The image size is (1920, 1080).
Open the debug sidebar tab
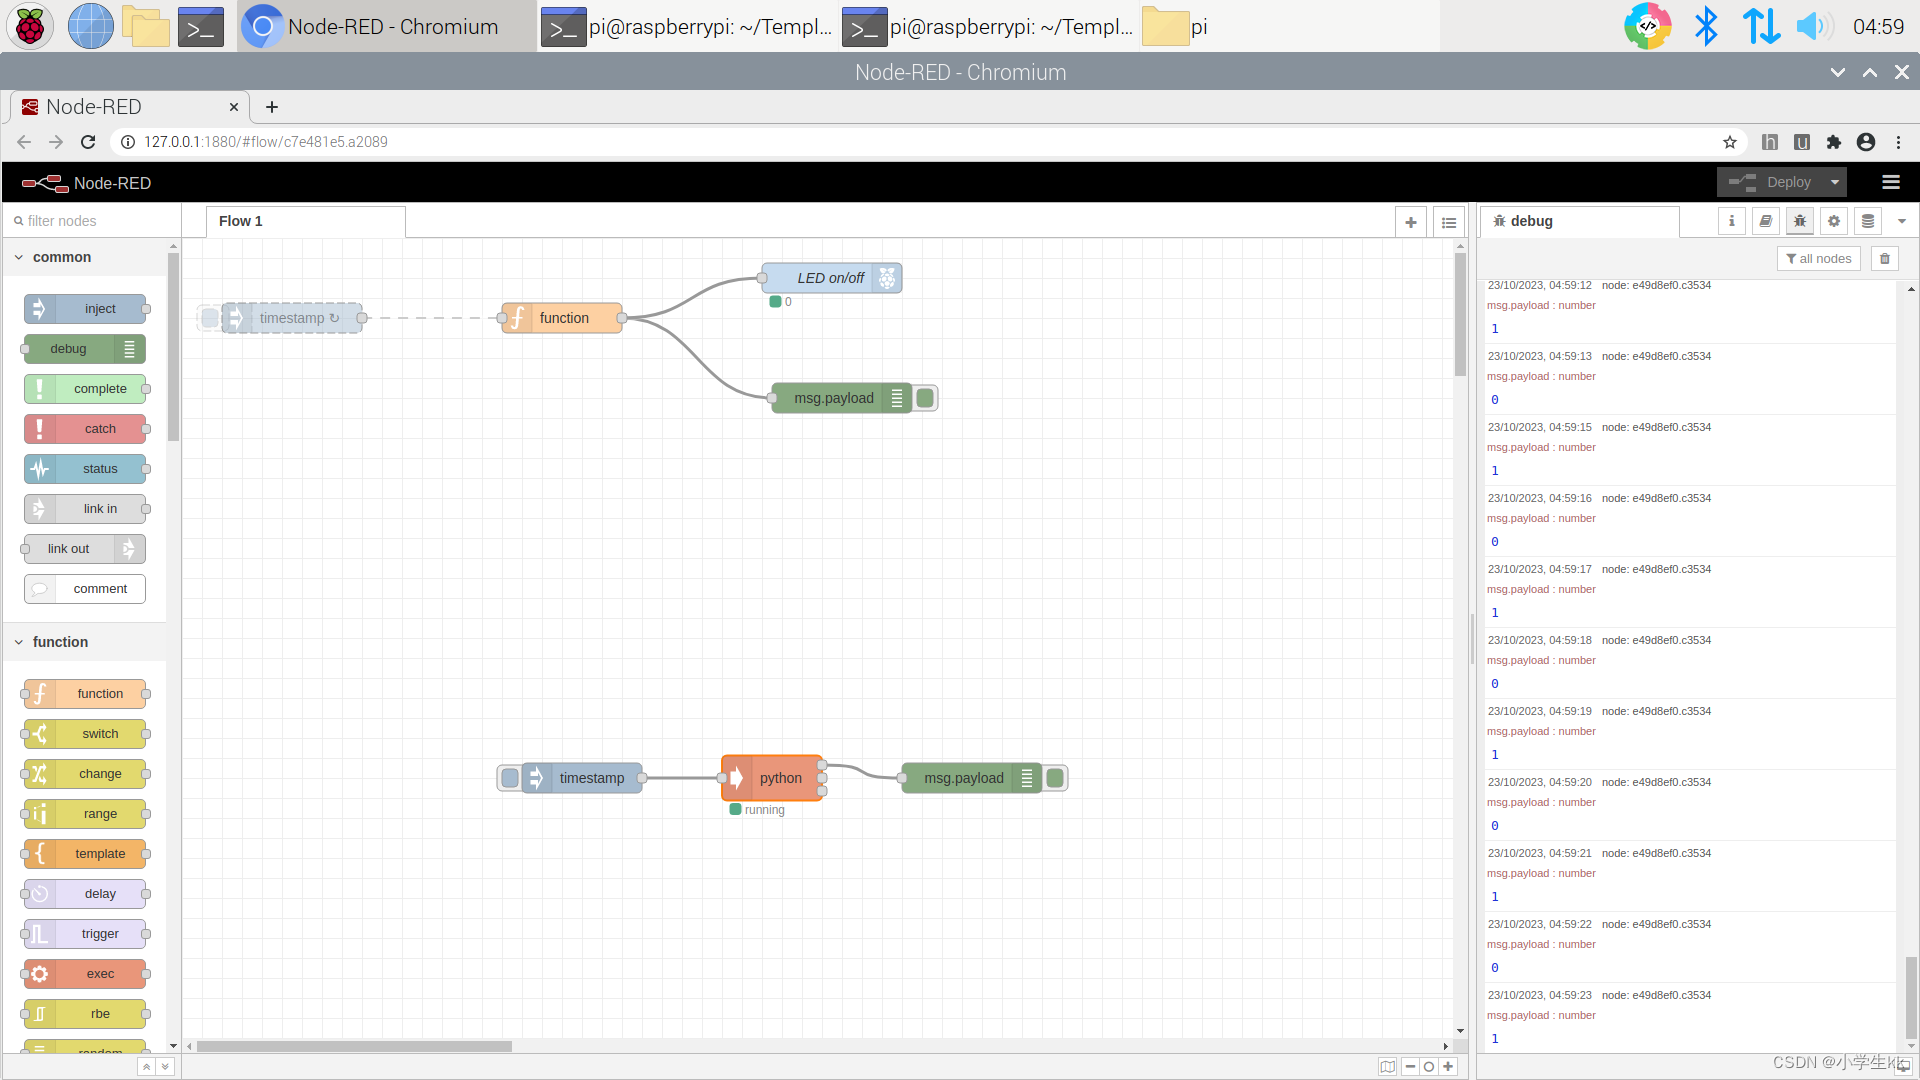(1530, 221)
